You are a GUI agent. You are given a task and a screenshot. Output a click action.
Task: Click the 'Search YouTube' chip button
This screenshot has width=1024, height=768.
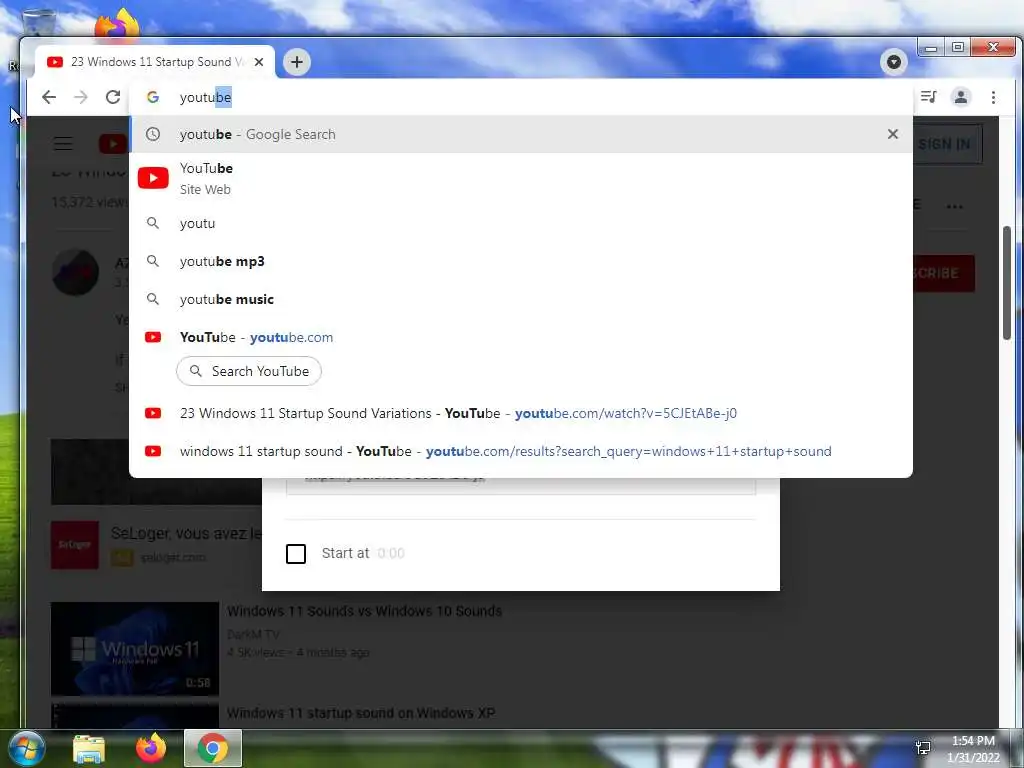249,371
